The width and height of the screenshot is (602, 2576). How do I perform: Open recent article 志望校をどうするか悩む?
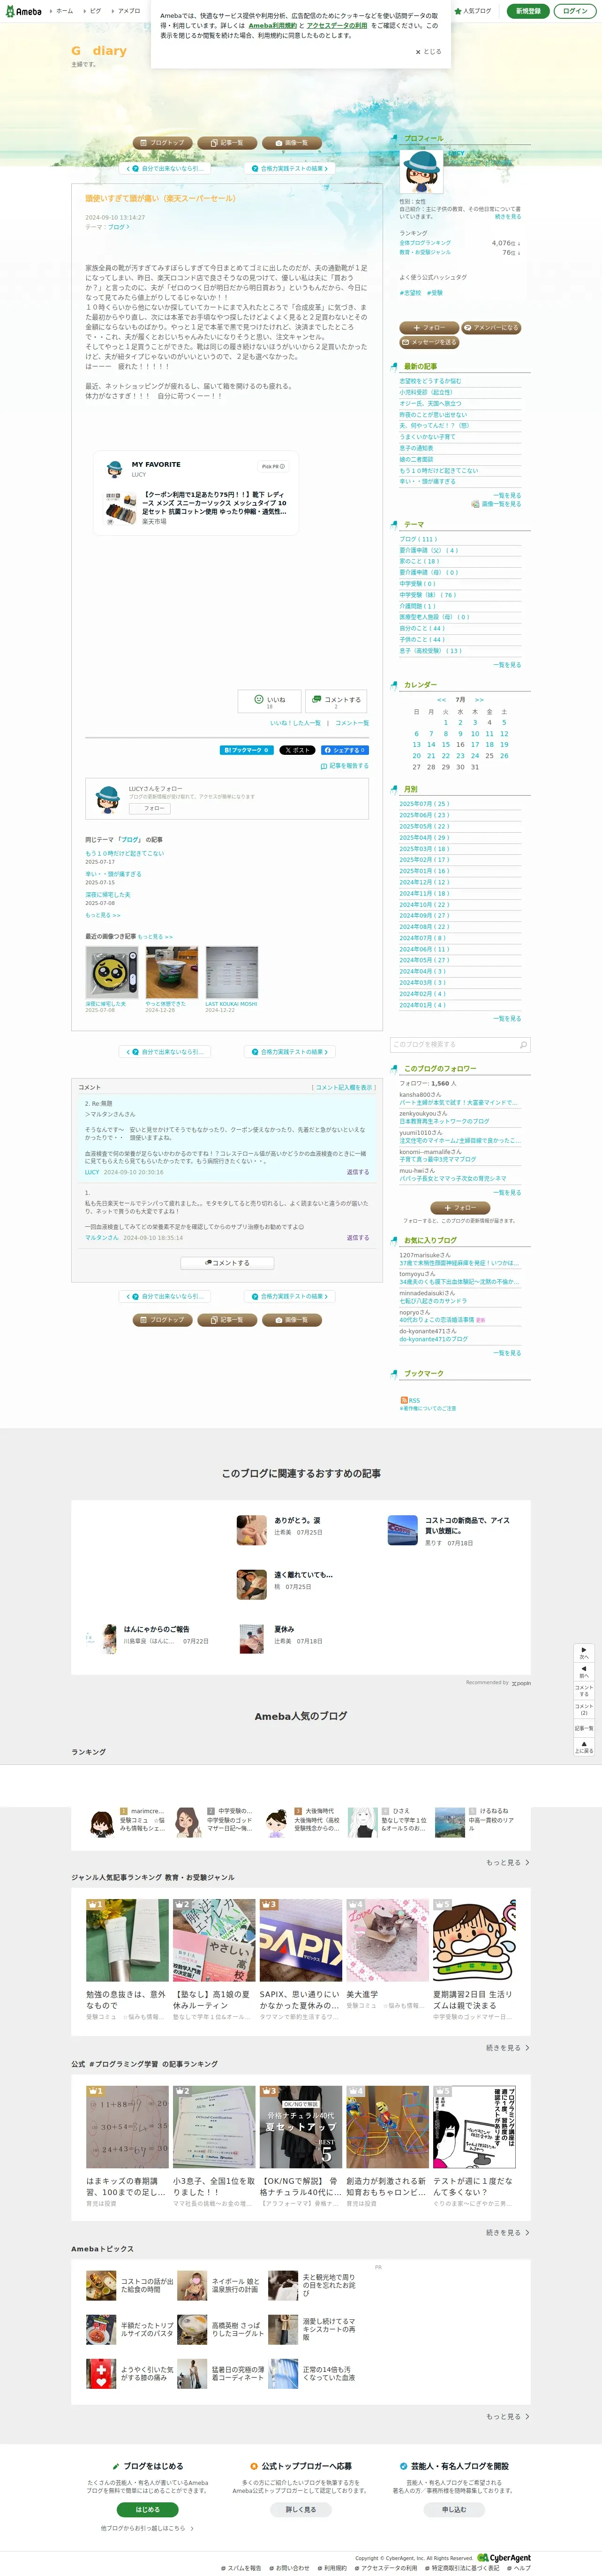(x=430, y=381)
